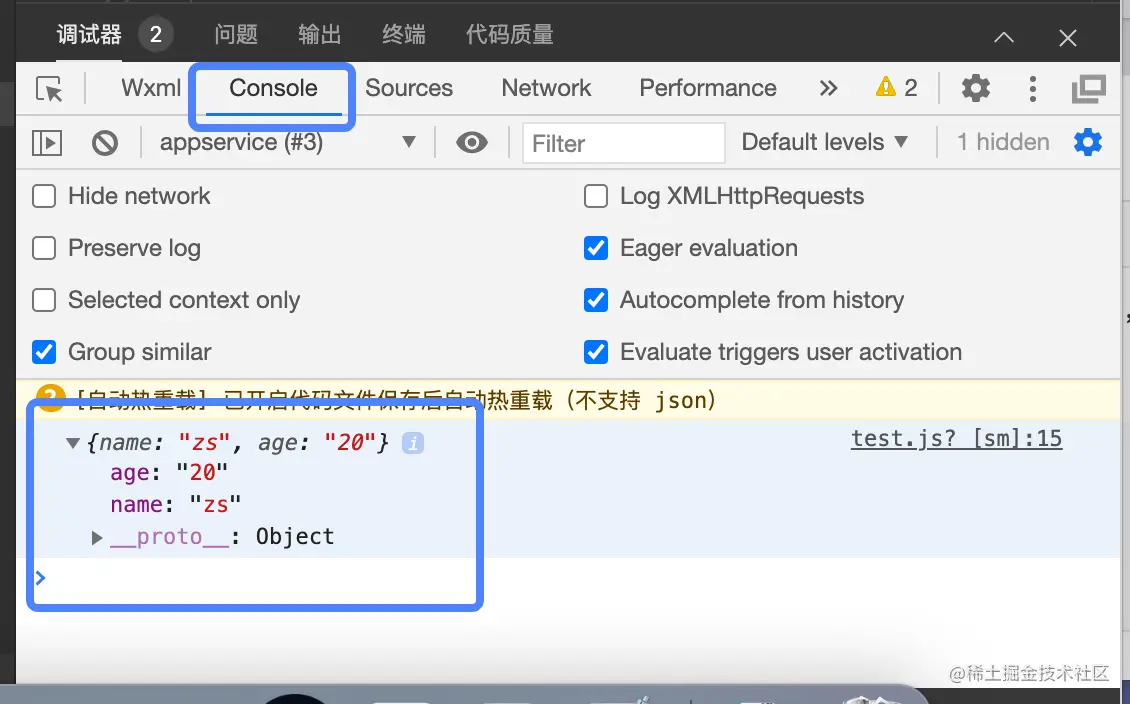This screenshot has height=704, width=1130.
Task: Enable Log XMLHttpRequests checkbox
Action: pyautogui.click(x=596, y=196)
